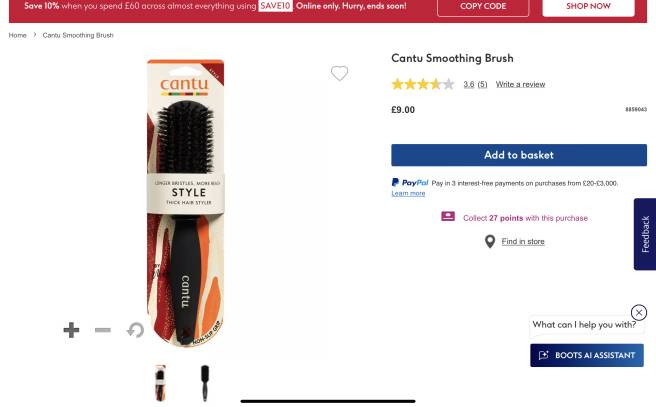Zoom in on product image
The image size is (656, 407).
click(x=71, y=330)
